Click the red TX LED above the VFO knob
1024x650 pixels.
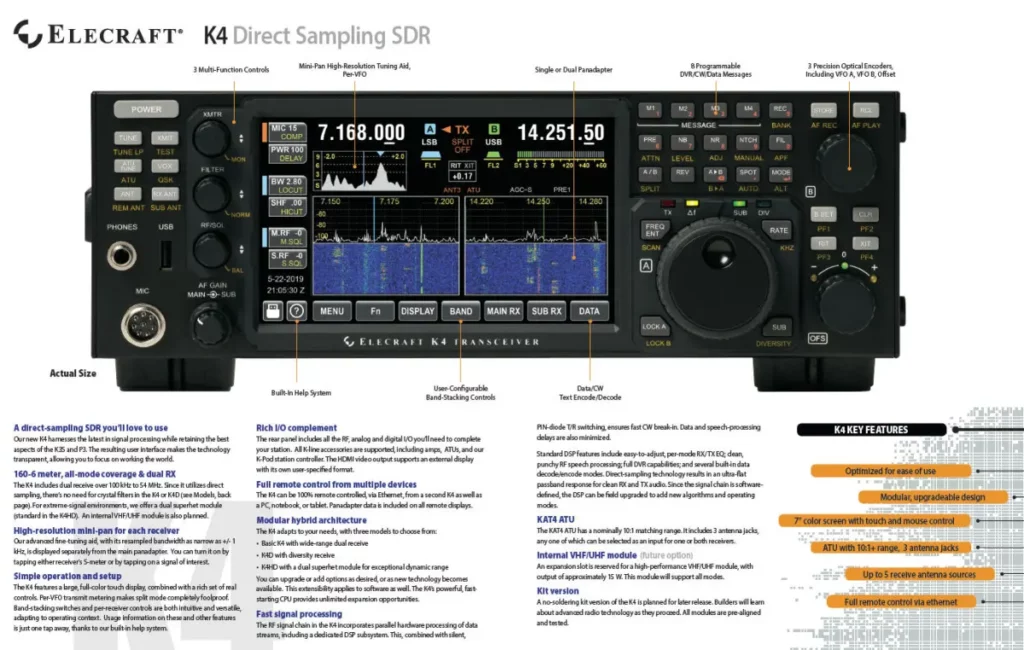click(667, 204)
